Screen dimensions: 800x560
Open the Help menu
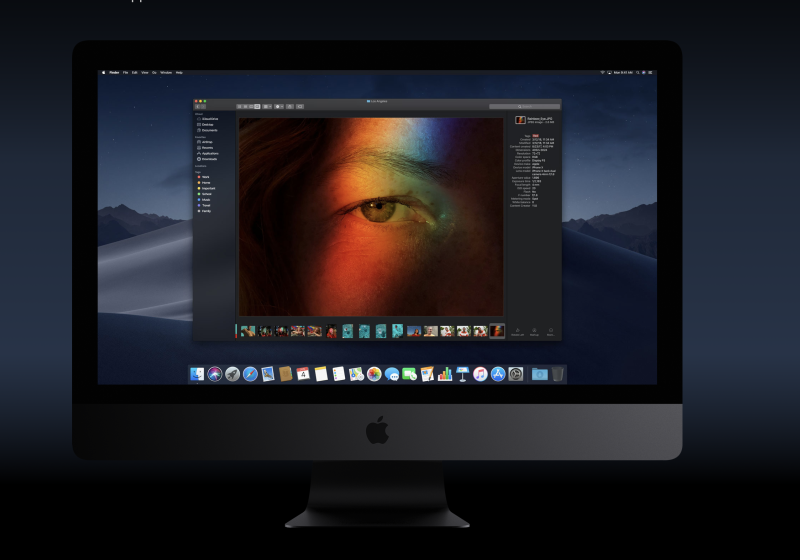click(x=179, y=72)
